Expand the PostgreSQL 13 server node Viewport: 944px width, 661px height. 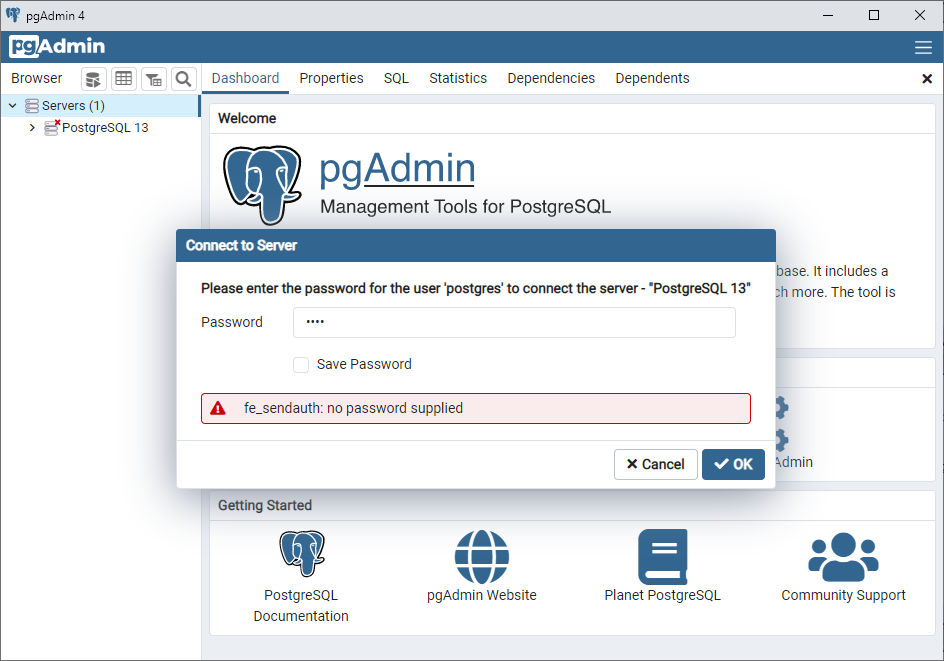32,128
